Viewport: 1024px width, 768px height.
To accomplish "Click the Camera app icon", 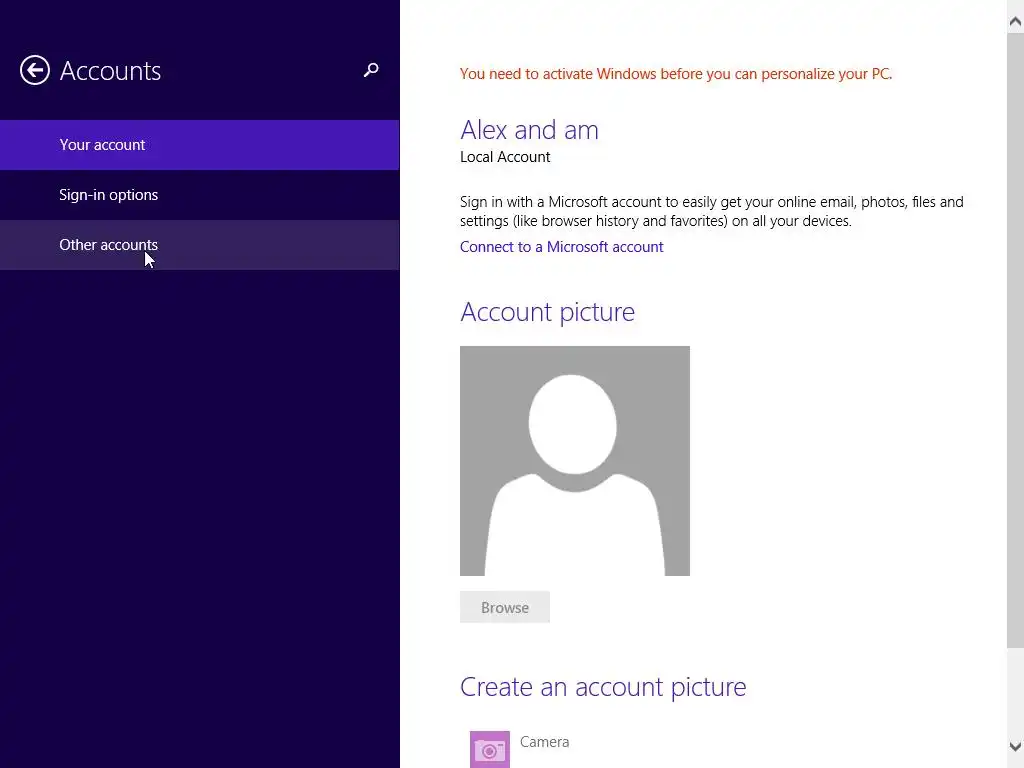I will (490, 749).
